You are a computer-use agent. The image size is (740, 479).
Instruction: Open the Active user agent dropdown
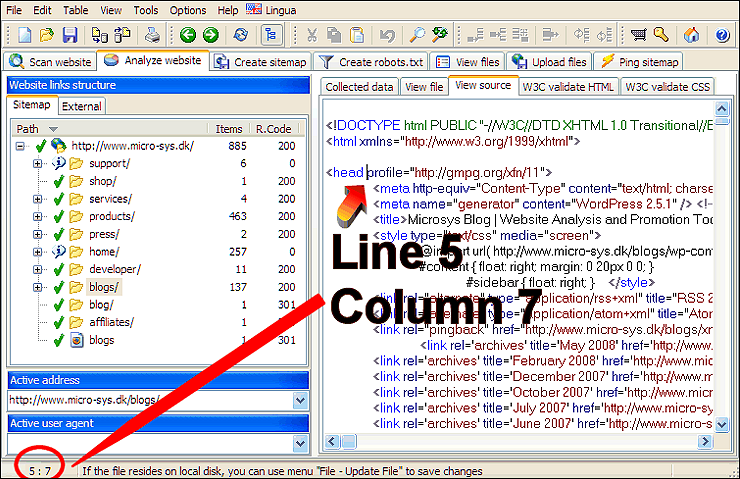pyautogui.click(x=300, y=444)
